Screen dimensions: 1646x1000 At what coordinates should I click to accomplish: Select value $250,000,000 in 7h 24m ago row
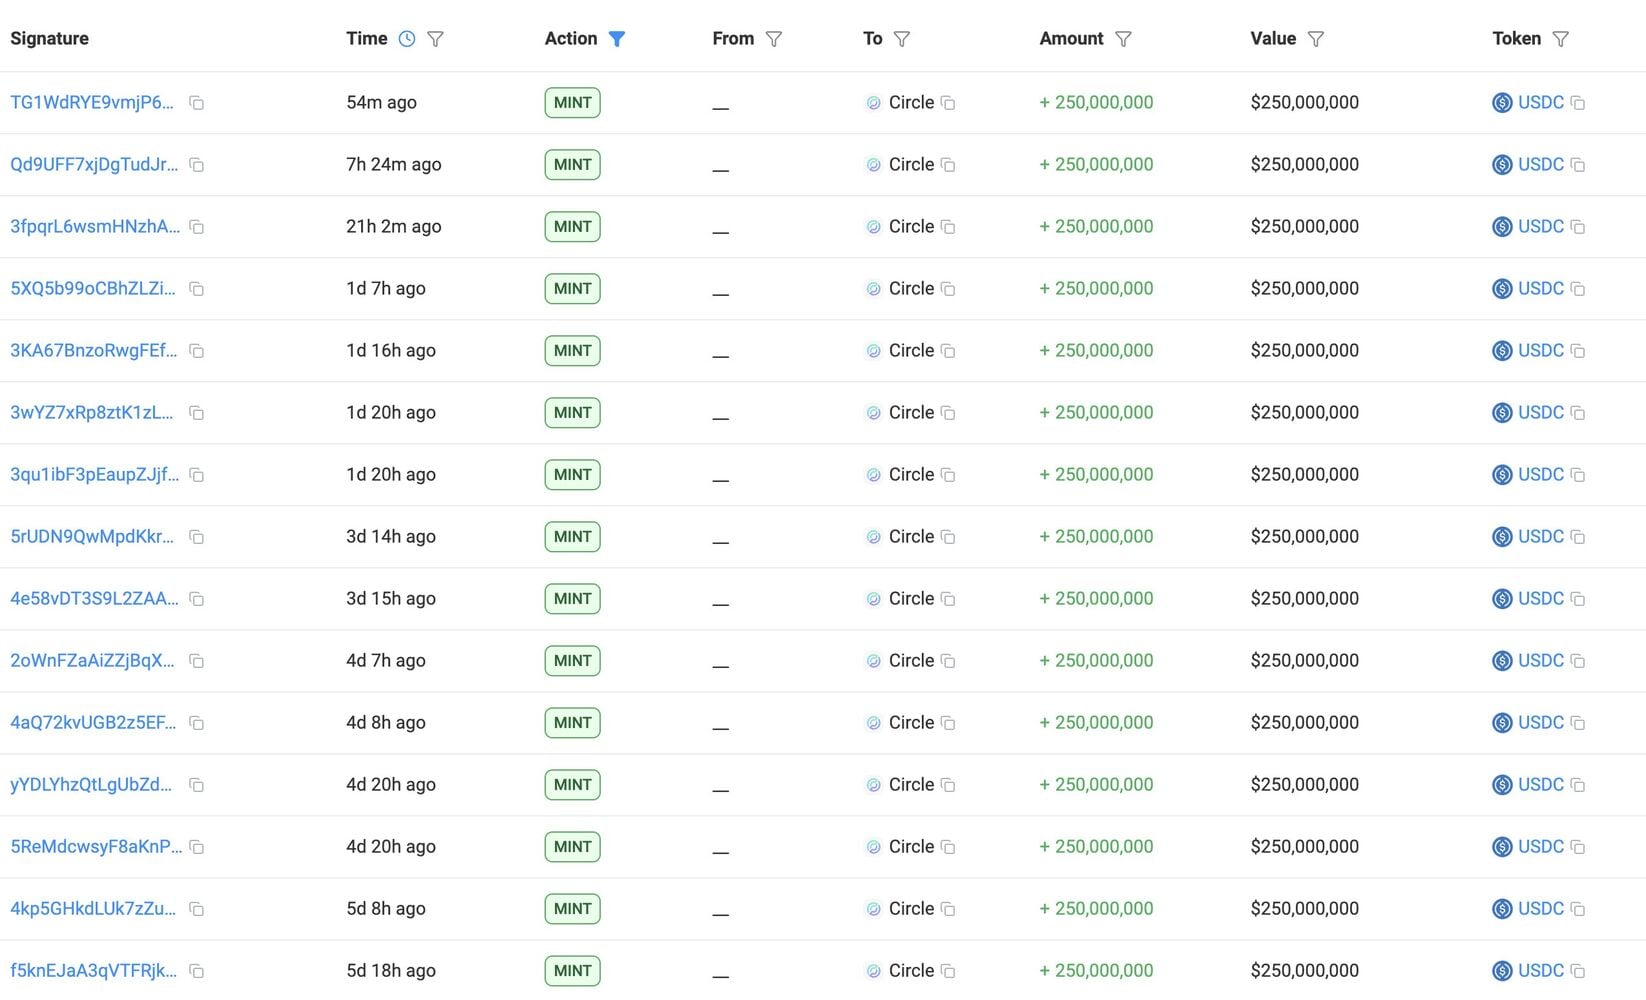[x=1304, y=164]
